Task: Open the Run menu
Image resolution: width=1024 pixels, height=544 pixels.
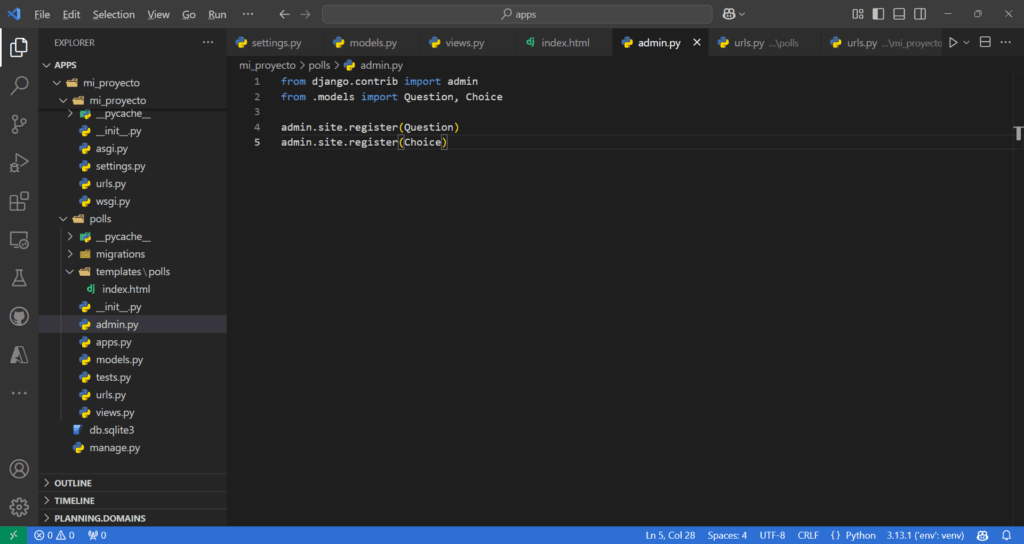Action: click(x=217, y=14)
